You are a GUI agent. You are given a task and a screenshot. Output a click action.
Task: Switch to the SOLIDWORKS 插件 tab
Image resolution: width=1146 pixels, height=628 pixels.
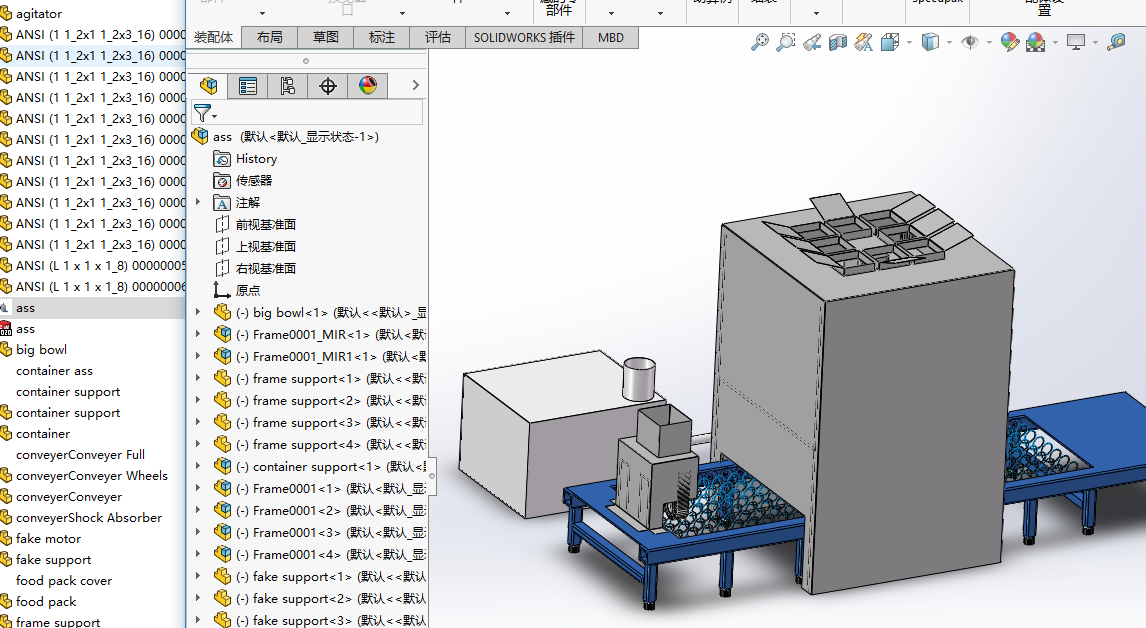(524, 37)
